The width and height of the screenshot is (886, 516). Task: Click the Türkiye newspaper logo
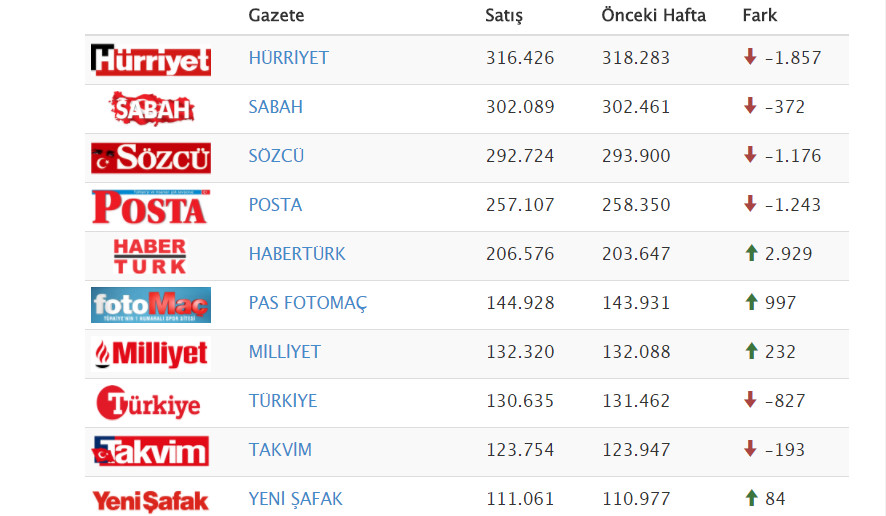coord(149,403)
